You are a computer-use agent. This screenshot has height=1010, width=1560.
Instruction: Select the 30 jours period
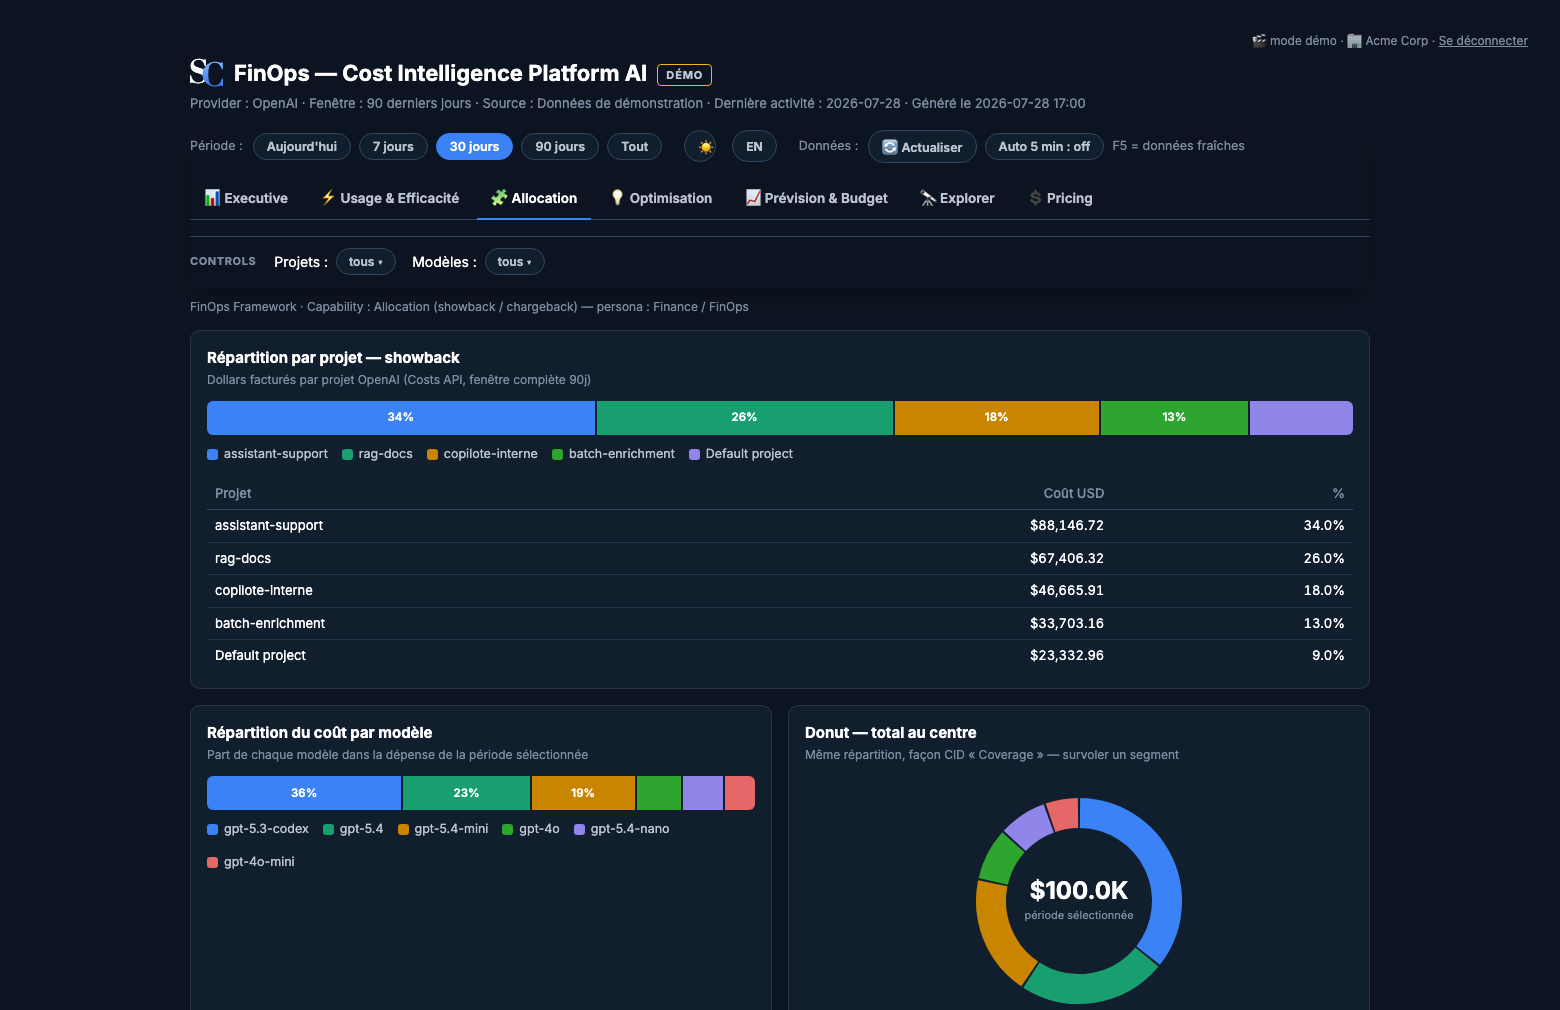tap(474, 147)
